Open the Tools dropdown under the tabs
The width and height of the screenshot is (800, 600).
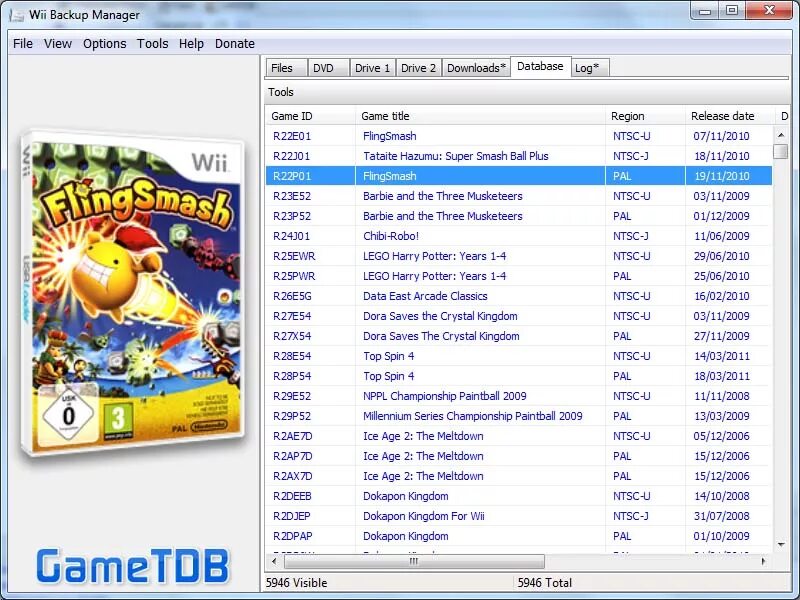coord(281,92)
